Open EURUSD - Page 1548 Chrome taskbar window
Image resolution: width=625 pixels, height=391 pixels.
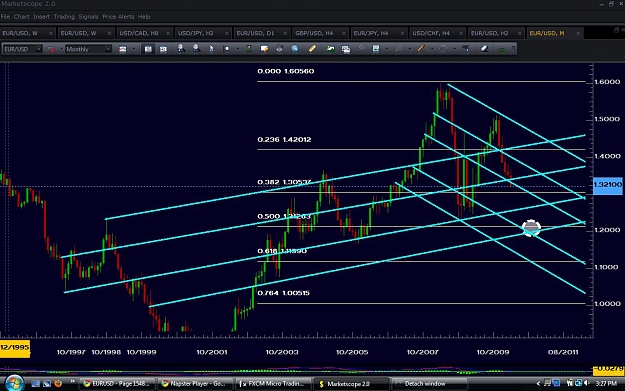tap(116, 384)
